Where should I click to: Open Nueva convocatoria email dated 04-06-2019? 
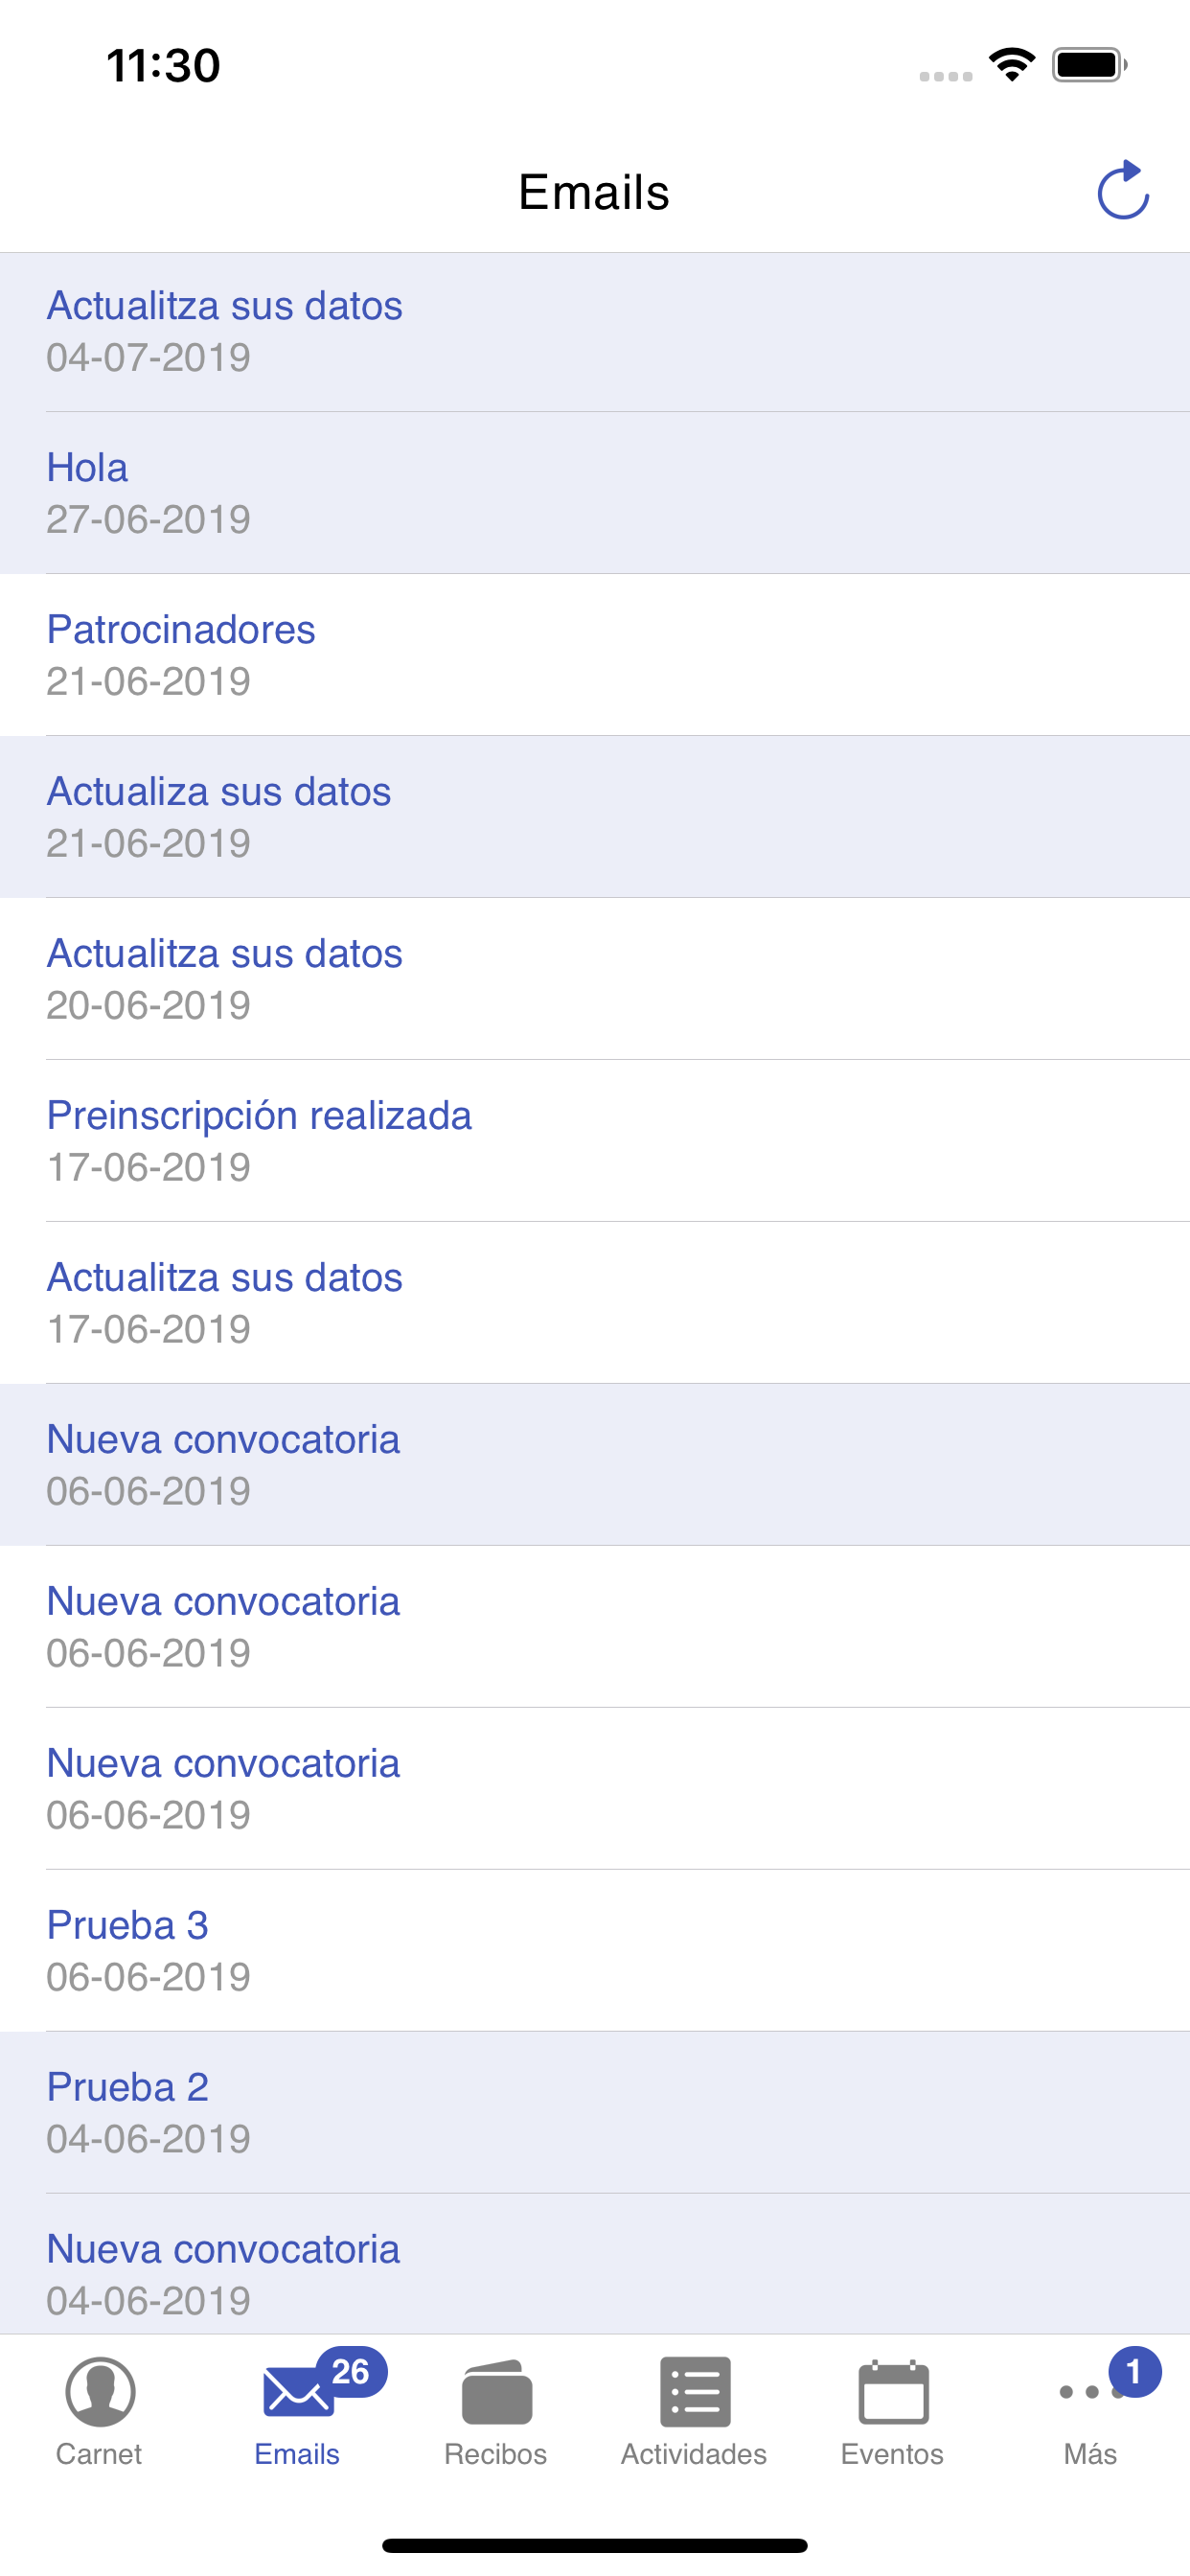point(595,2272)
